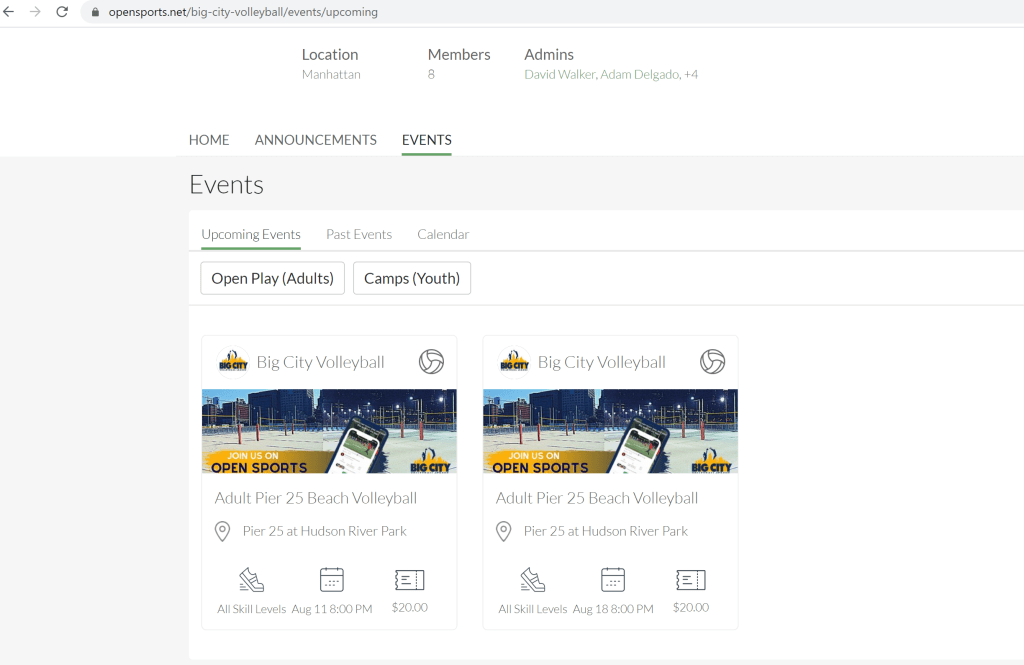Click the calendar icon above Aug 18 8:00 PM
This screenshot has height=665, width=1024.
[x=613, y=580]
